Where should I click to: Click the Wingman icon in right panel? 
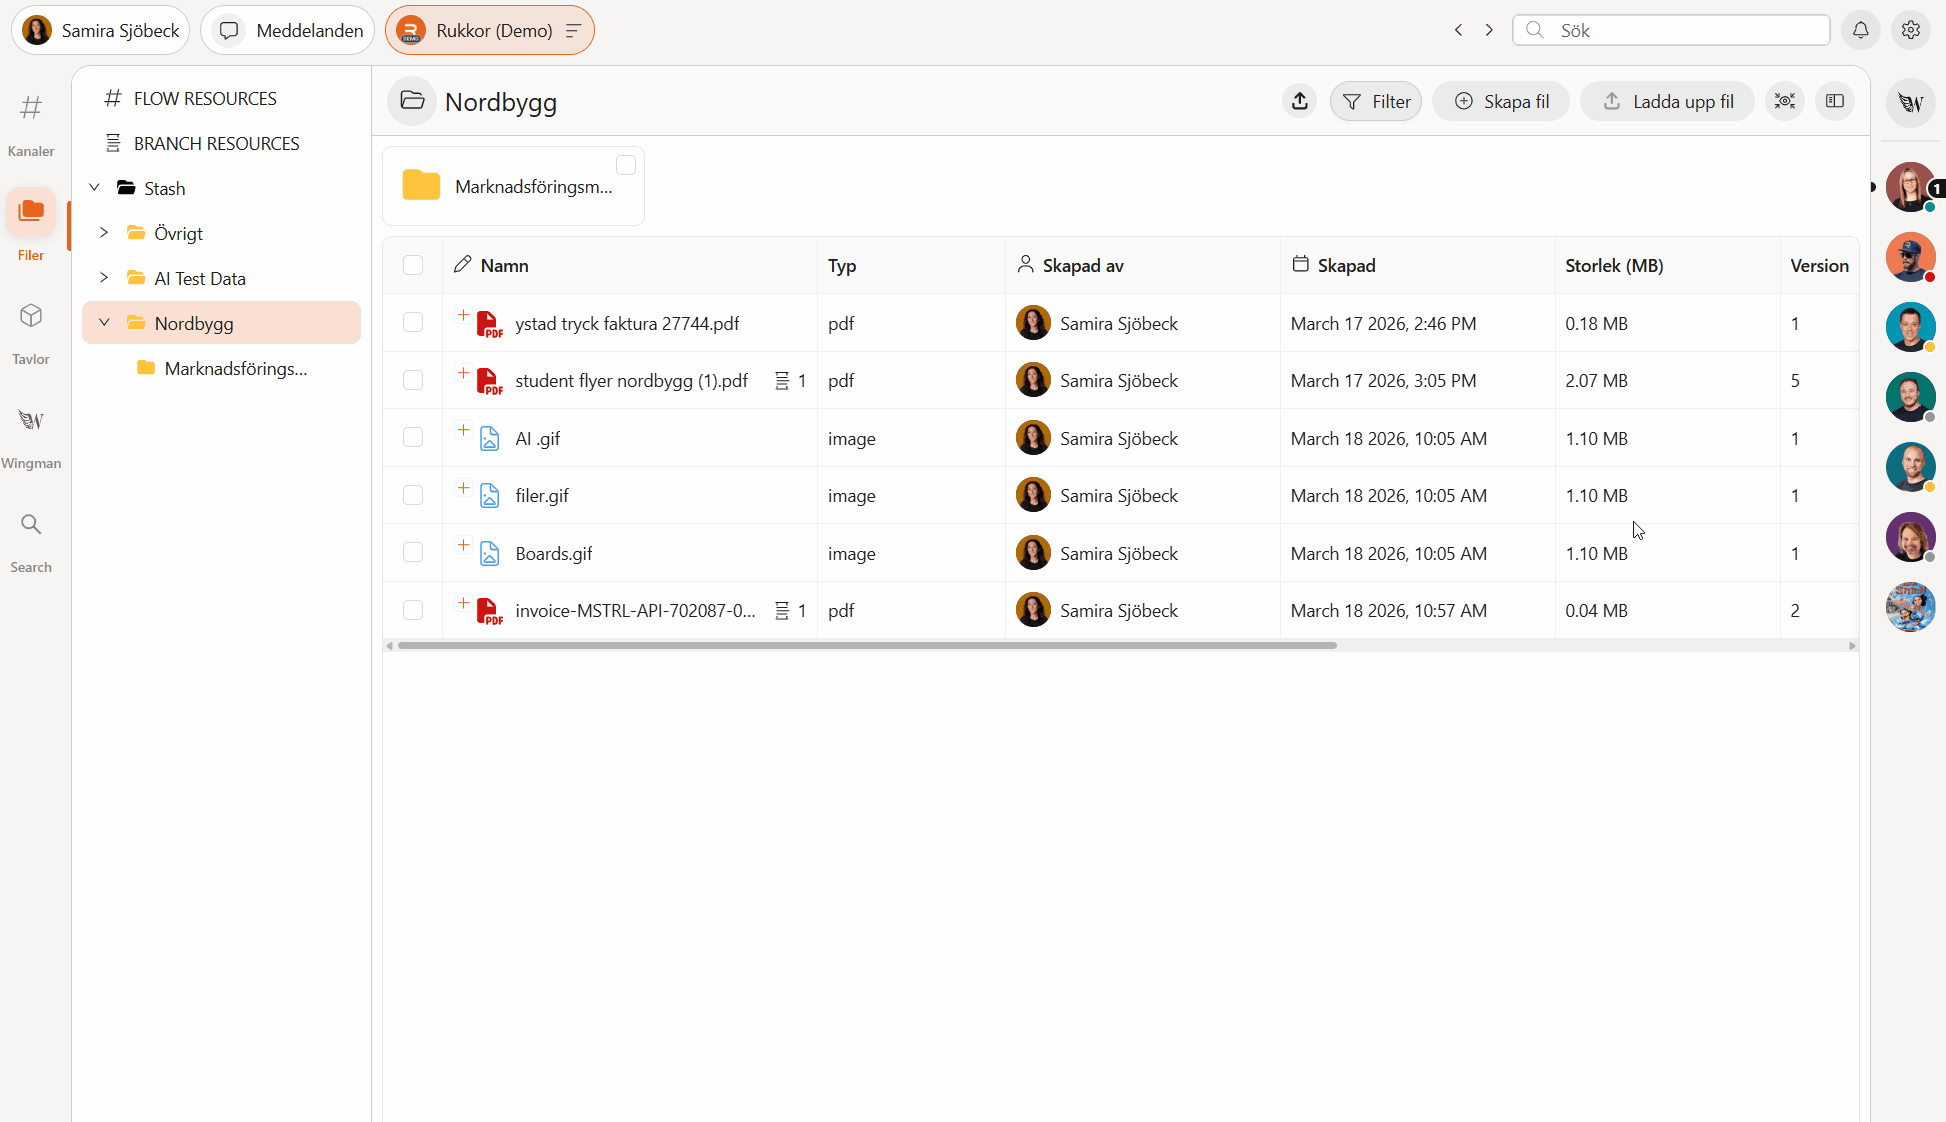point(1910,102)
